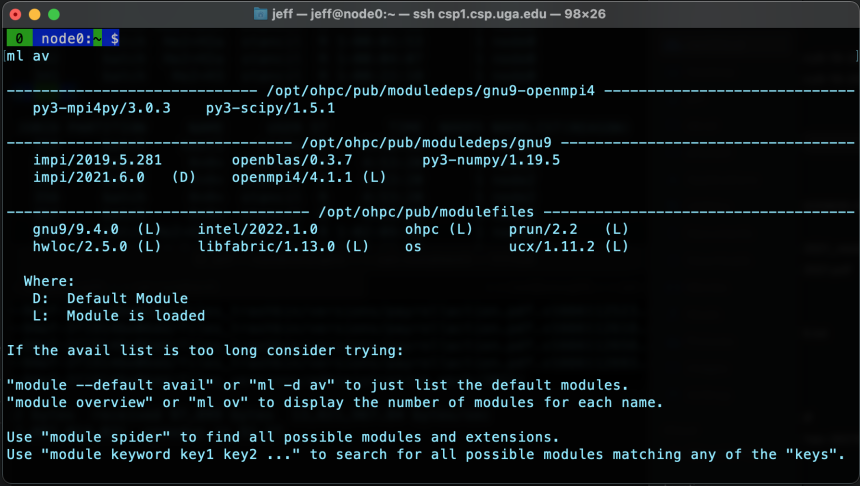Click the folder icon in the title bar
This screenshot has width=860, height=486.
(261, 14)
